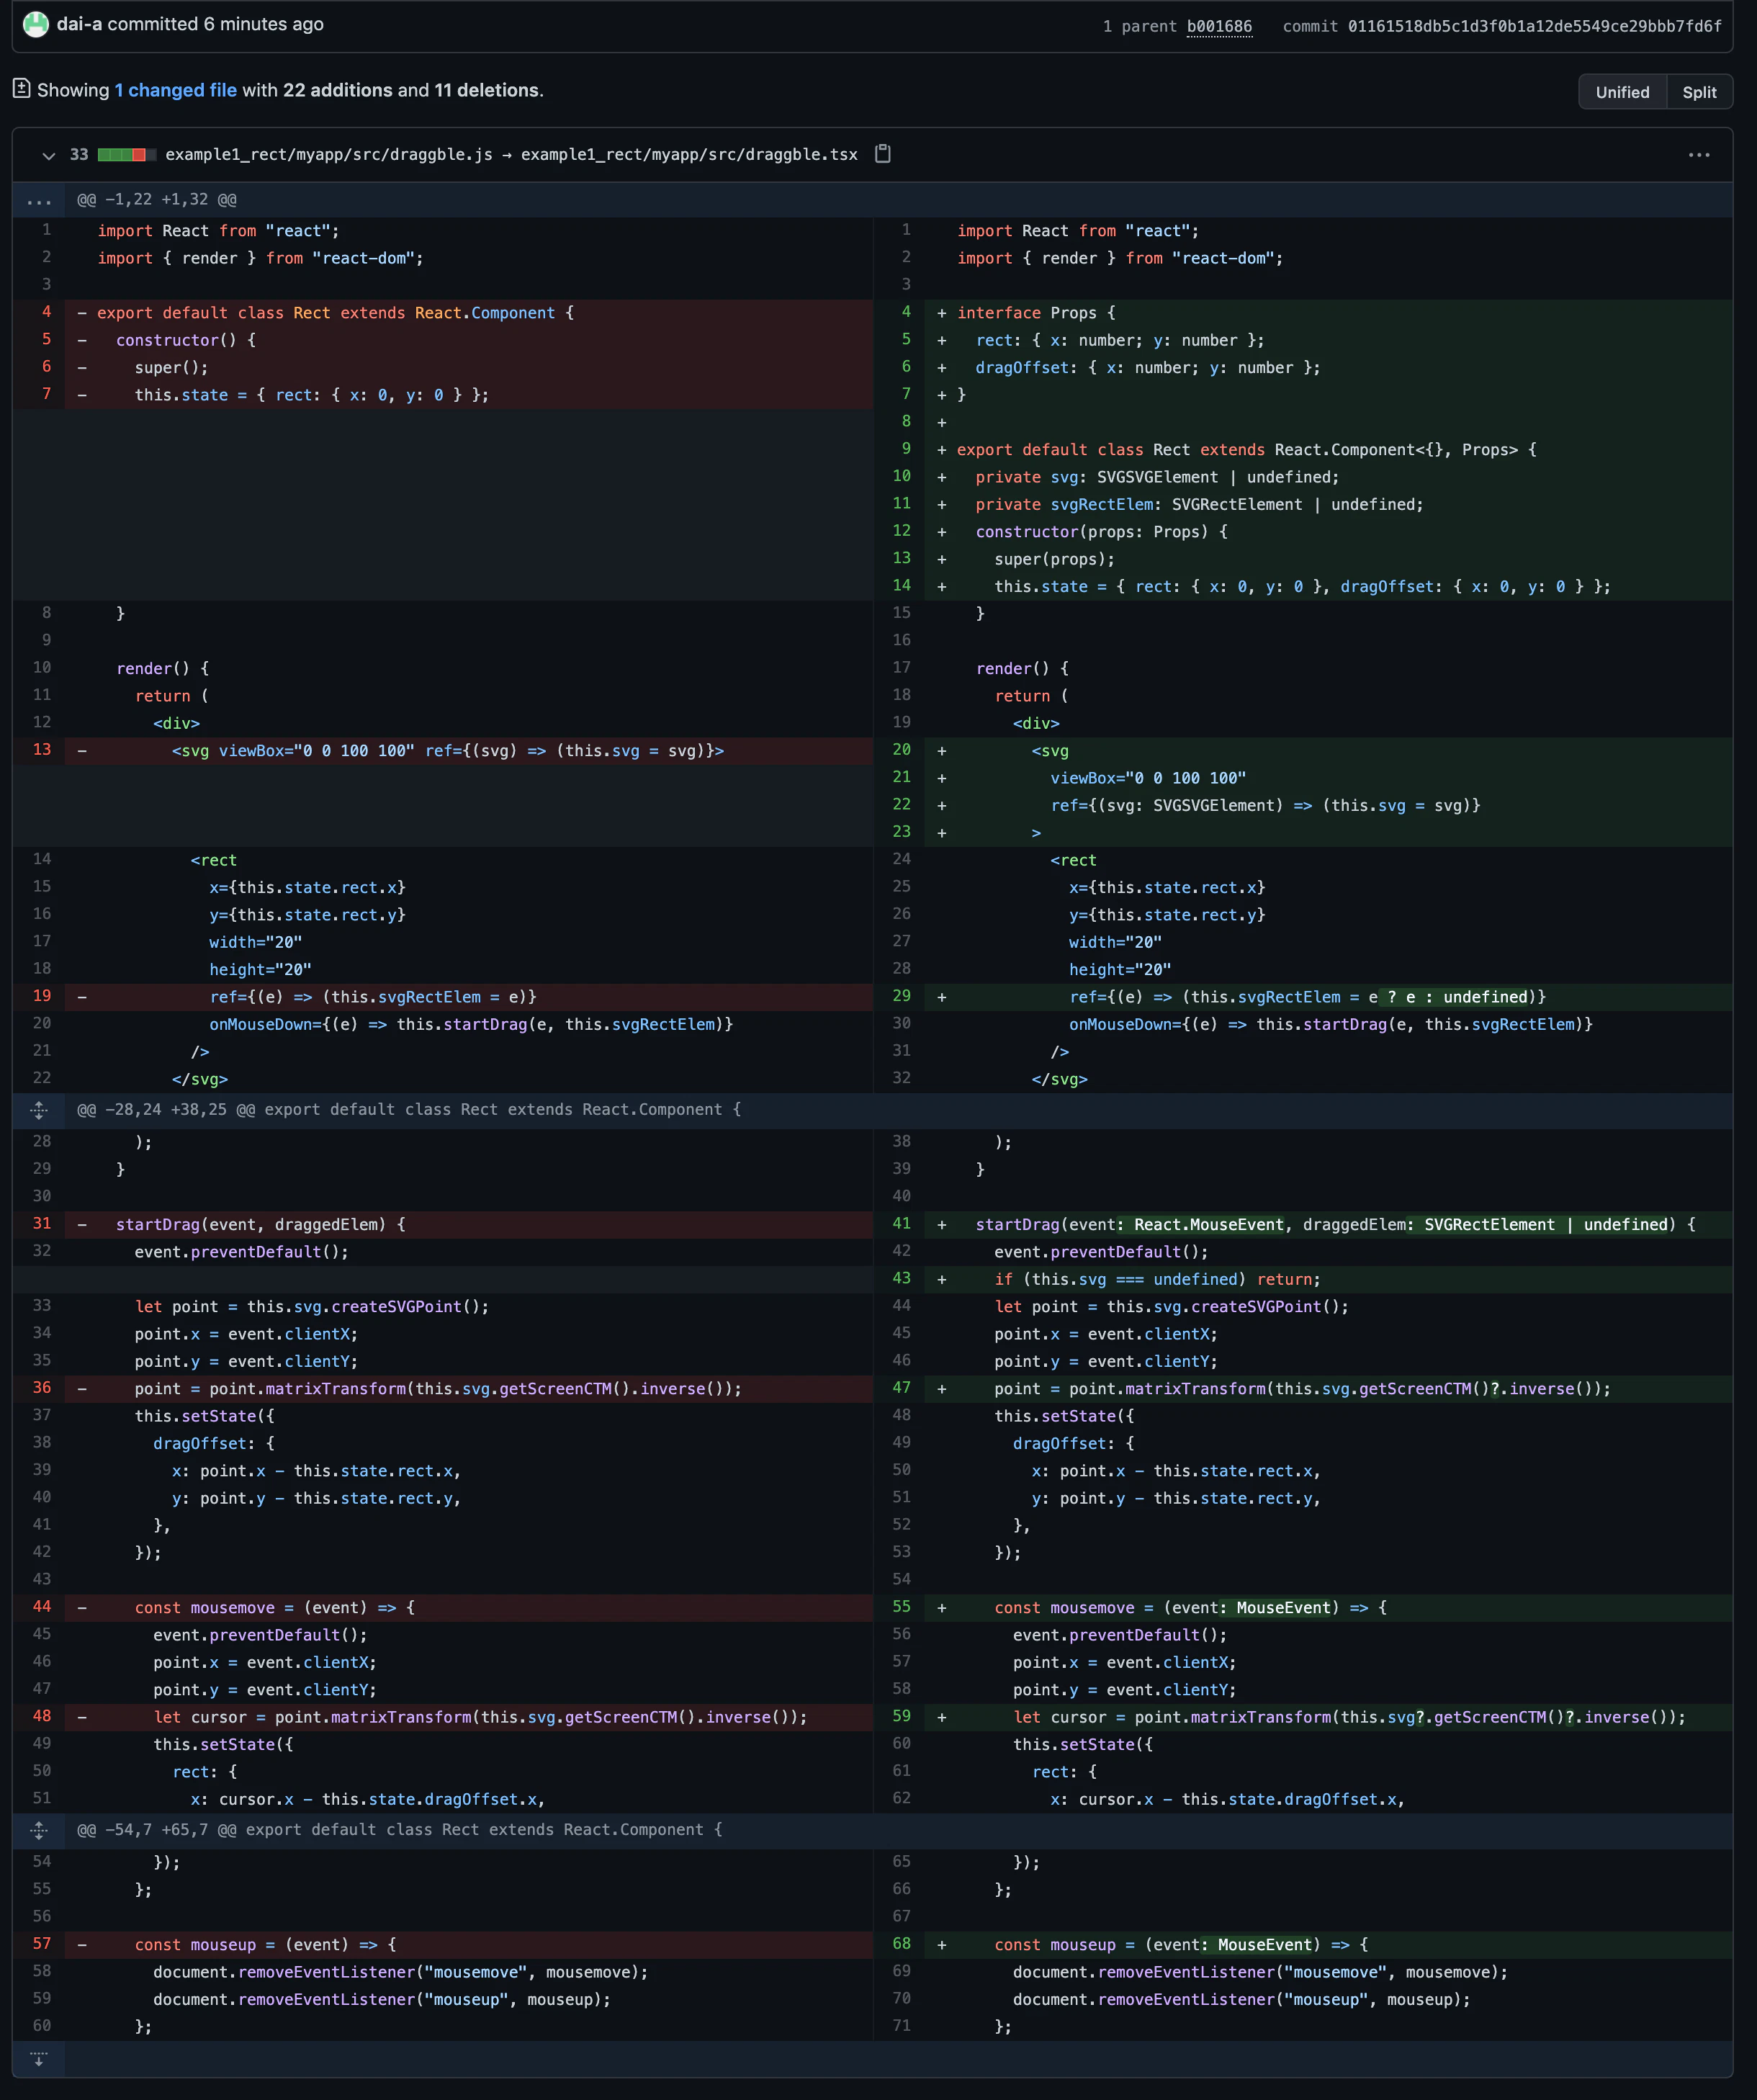This screenshot has width=1757, height=2100.
Task: Click line number 13 deleted svg line
Action: [42, 749]
